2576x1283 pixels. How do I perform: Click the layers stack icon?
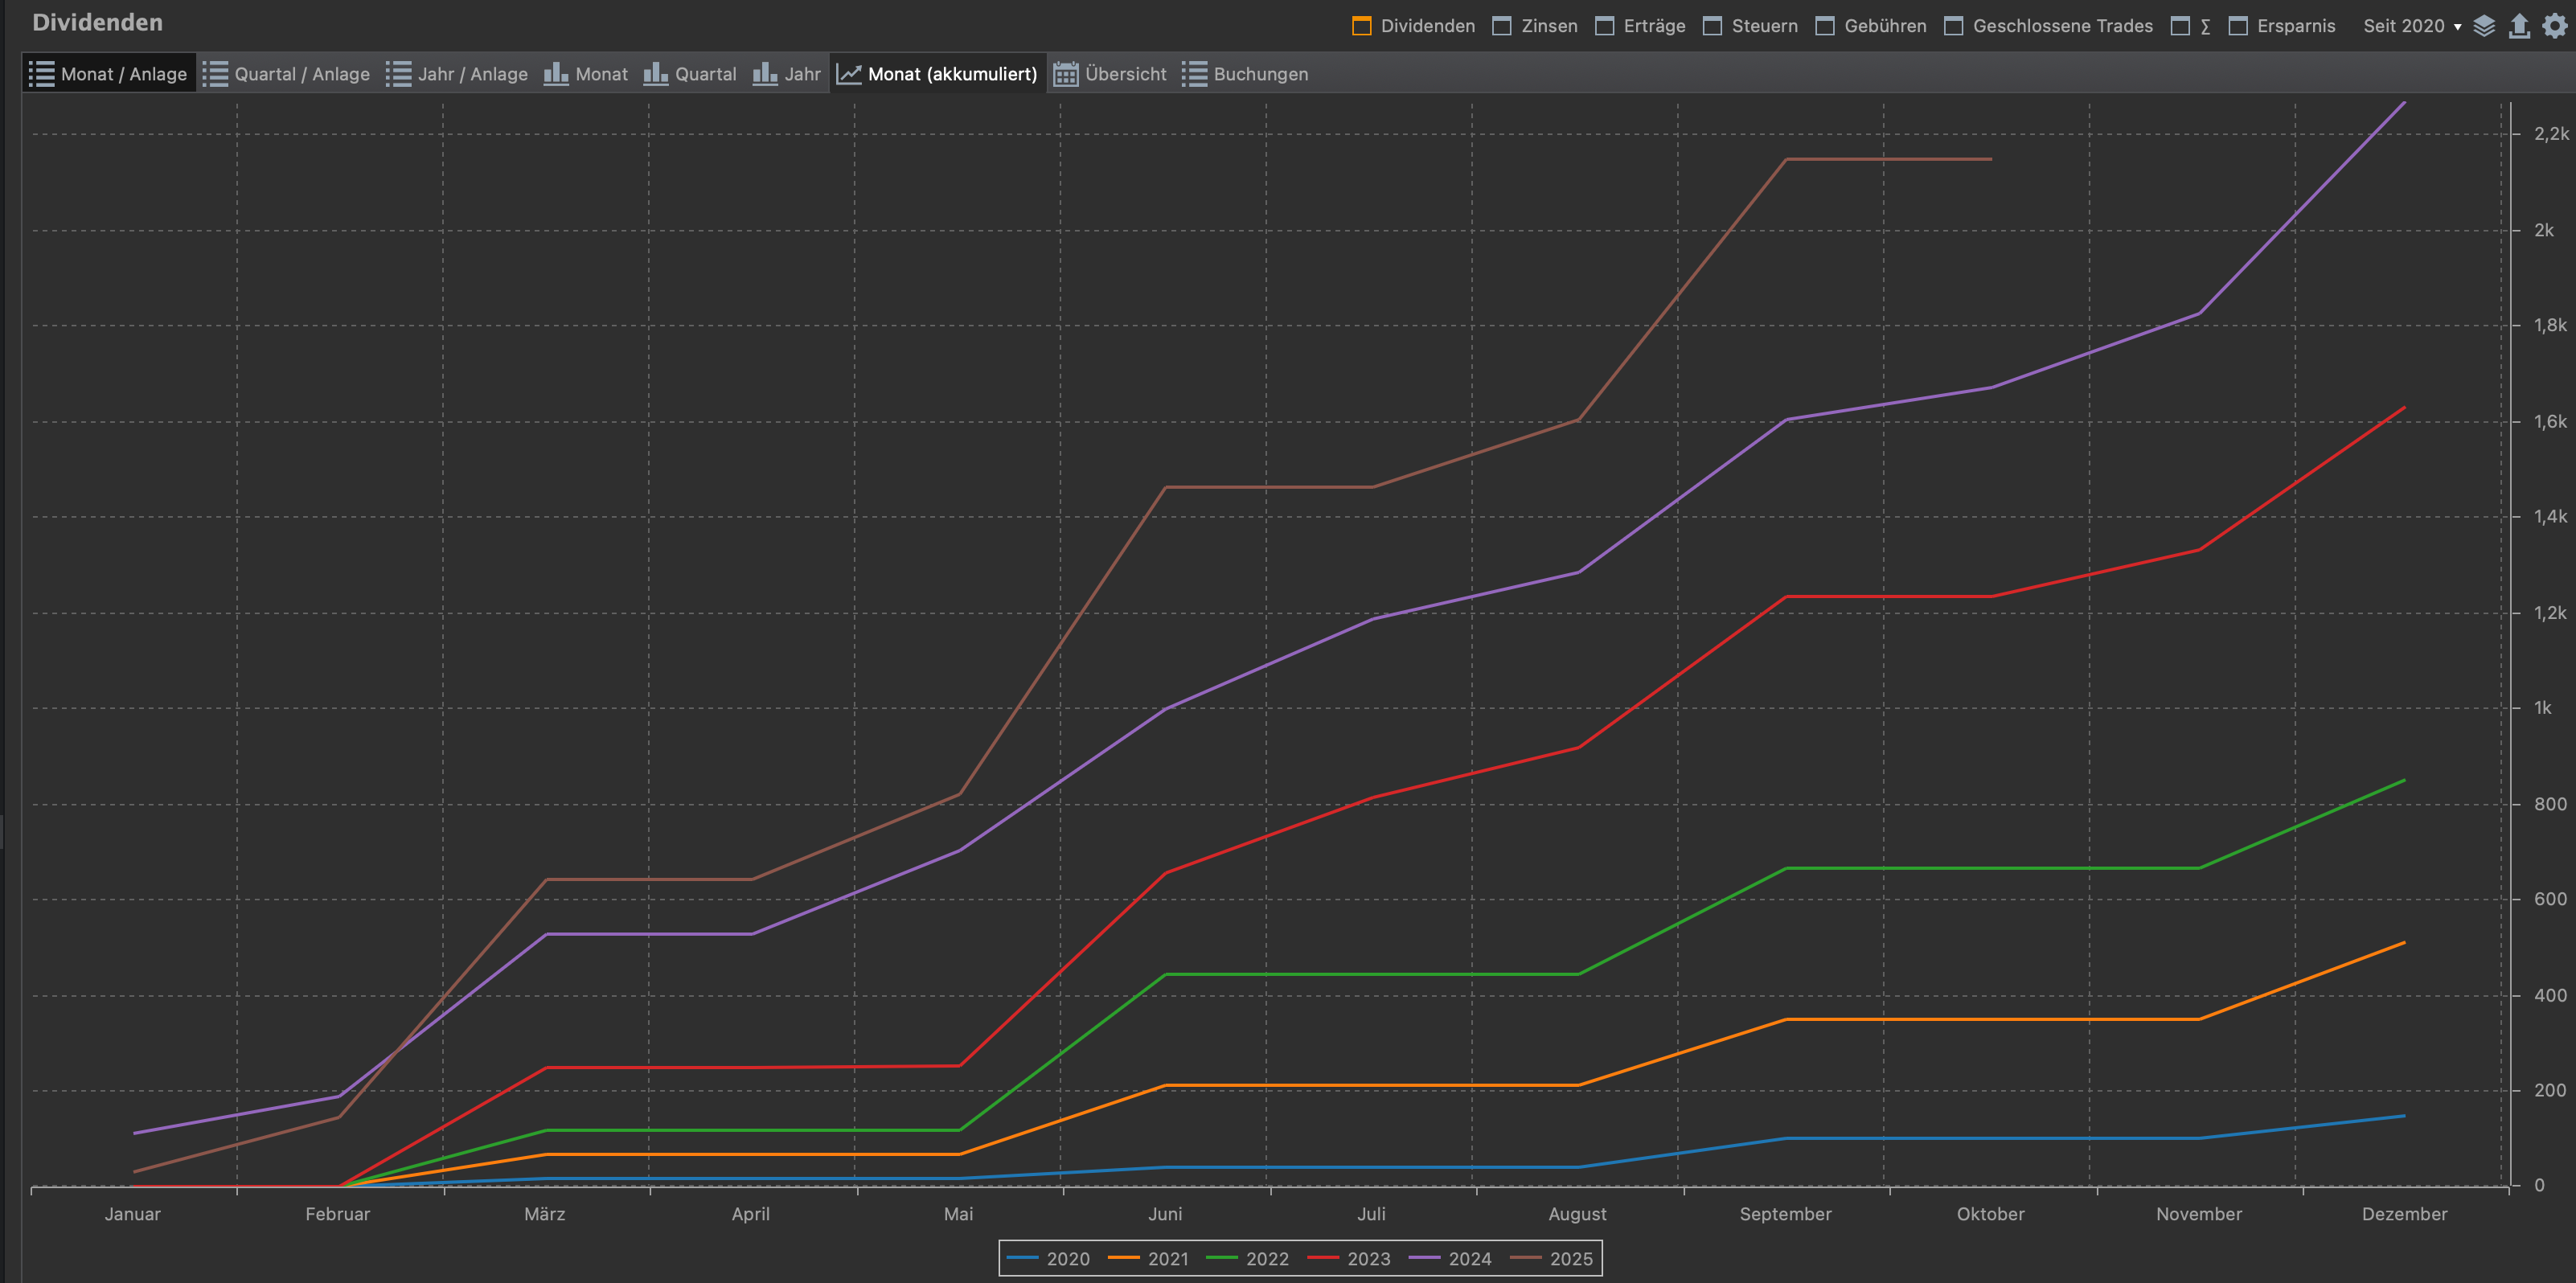point(2484,26)
